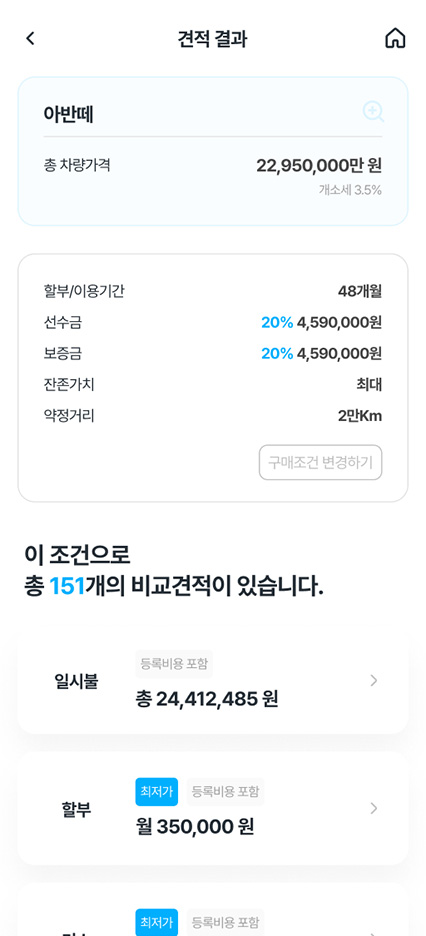Image resolution: width=426 pixels, height=936 pixels.
Task: Click the 구매조건 변경하기 button
Action: (320, 462)
